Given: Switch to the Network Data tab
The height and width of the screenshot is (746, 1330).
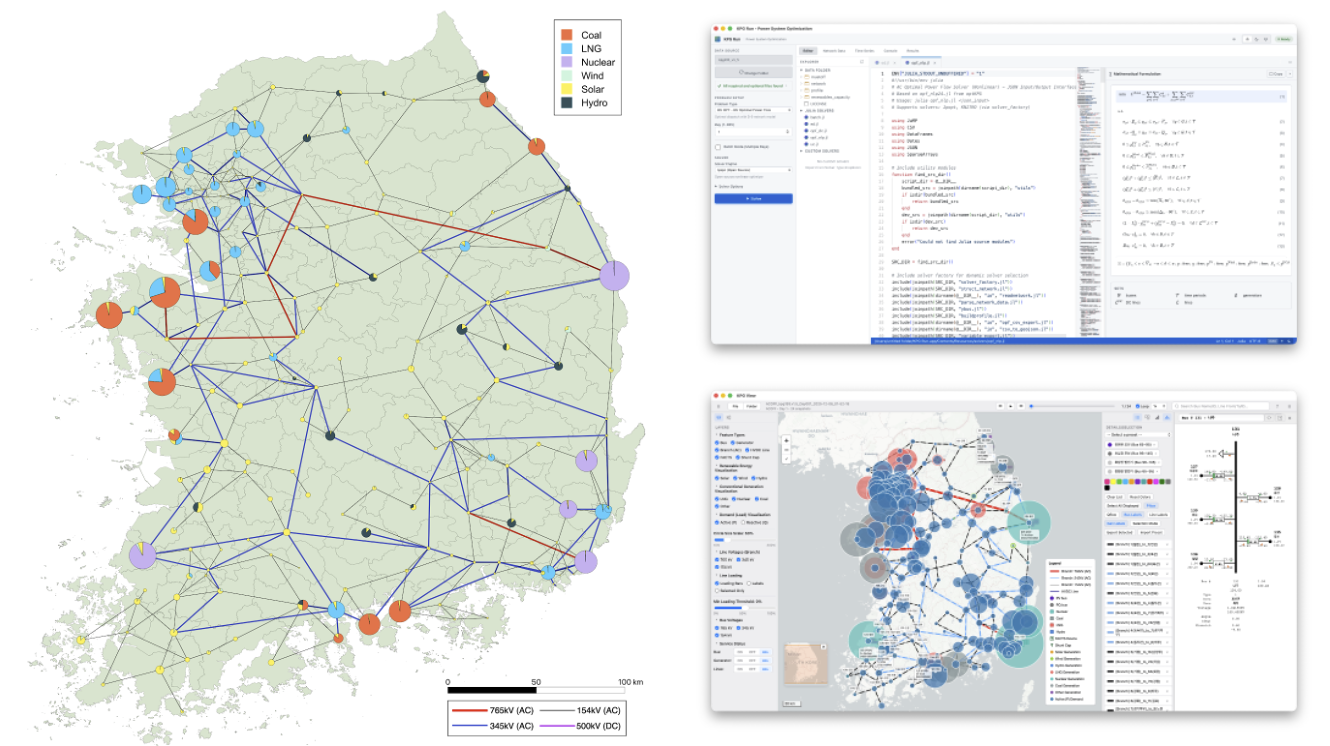Looking at the screenshot, I should pyautogui.click(x=835, y=49).
